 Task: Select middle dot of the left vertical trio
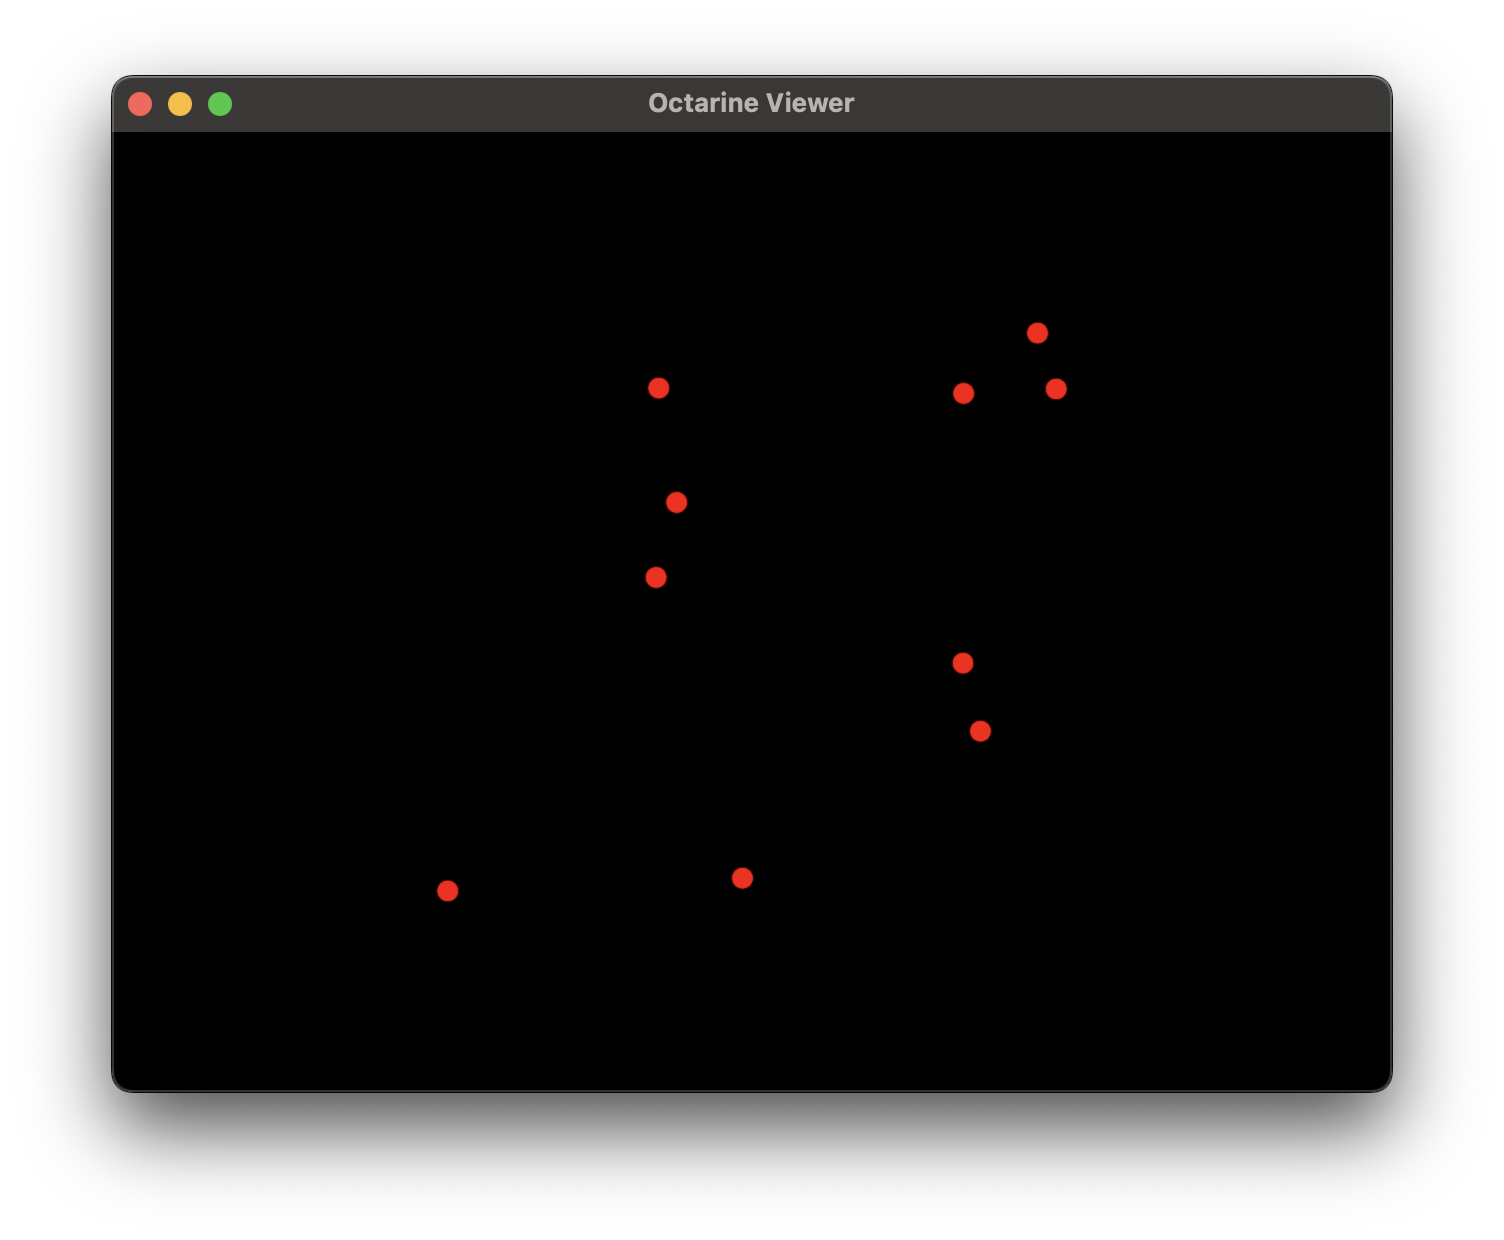(x=676, y=502)
